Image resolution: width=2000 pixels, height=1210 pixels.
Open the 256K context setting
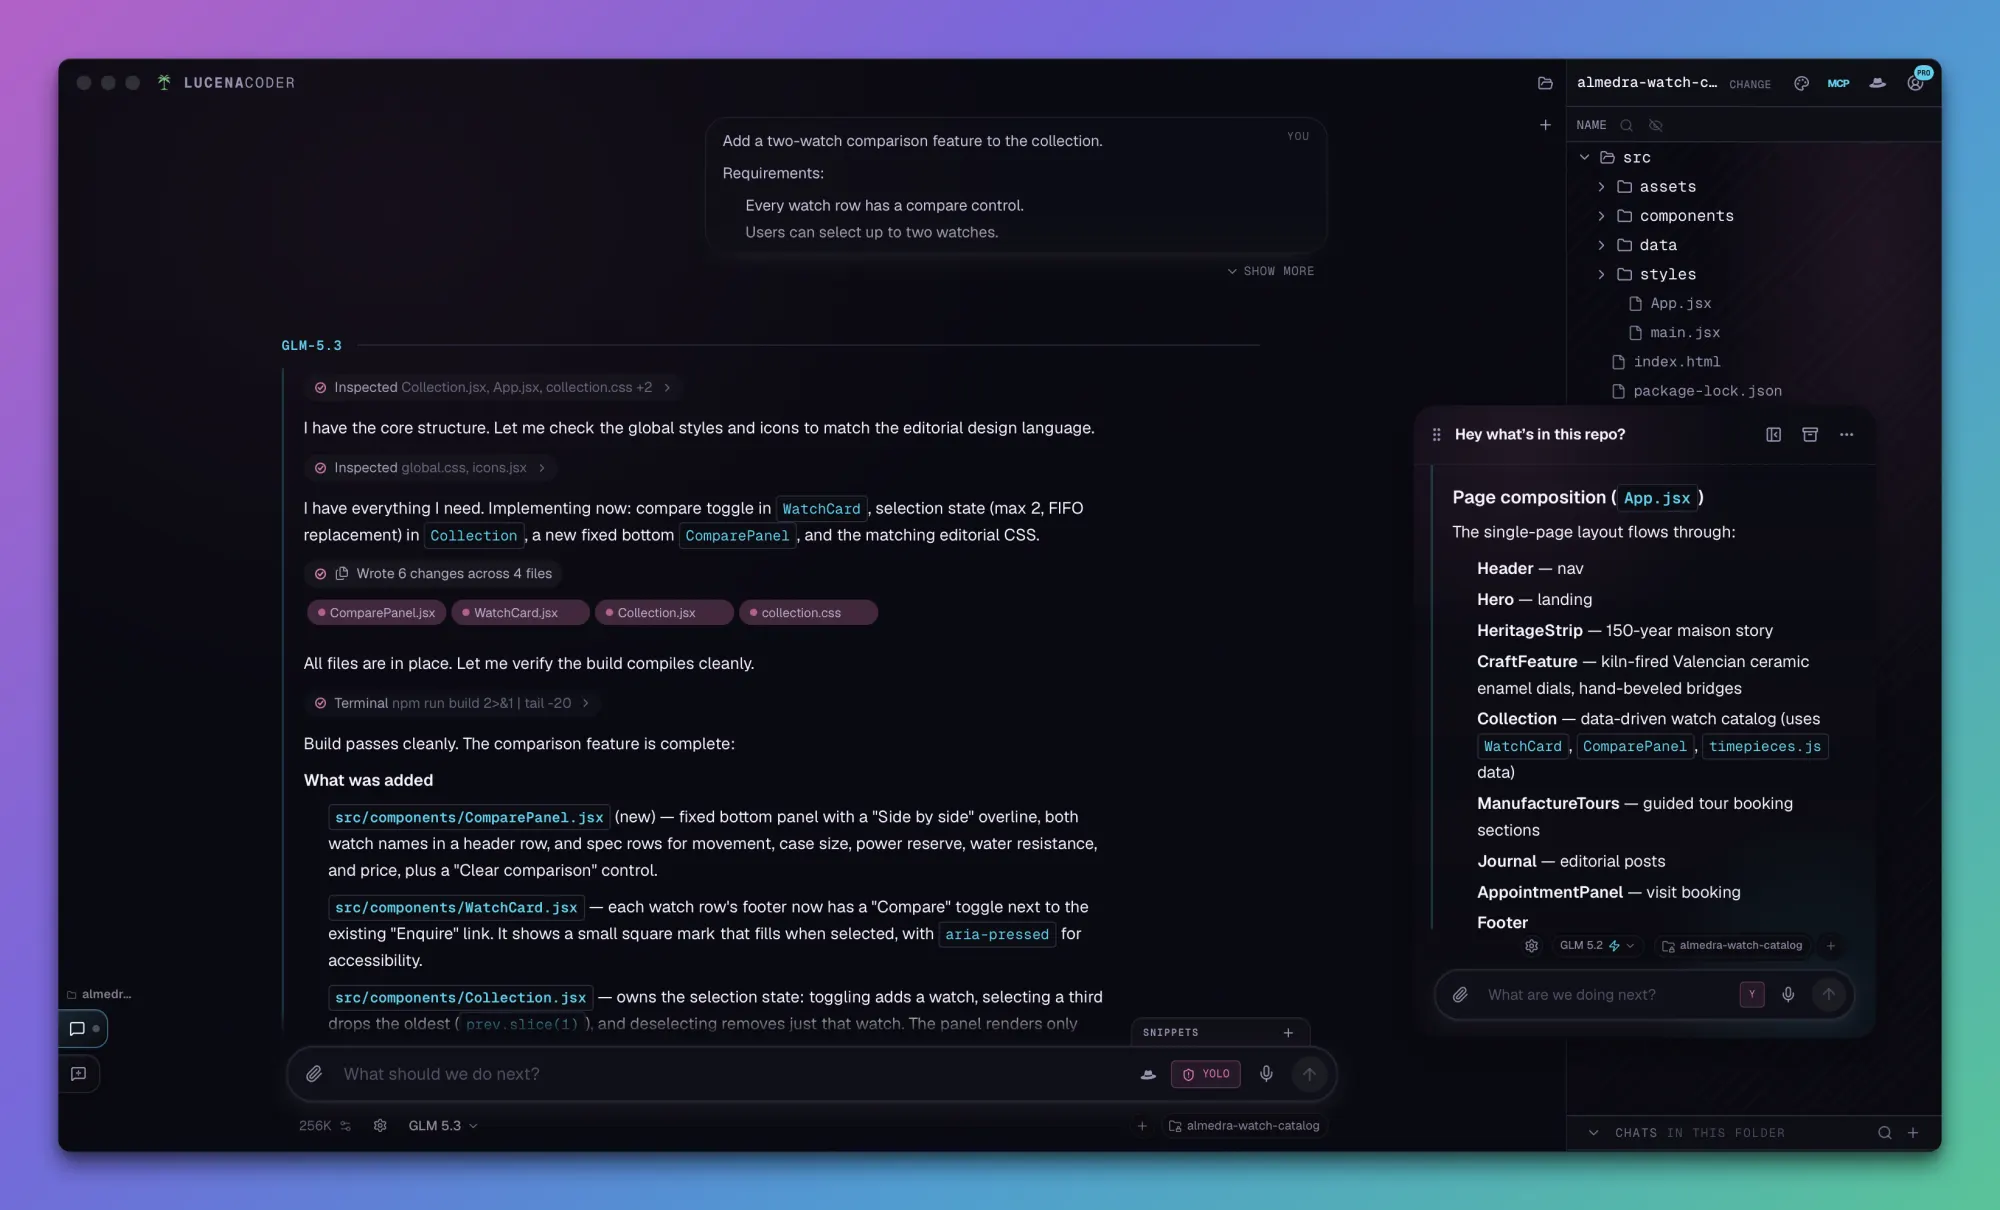pos(325,1126)
